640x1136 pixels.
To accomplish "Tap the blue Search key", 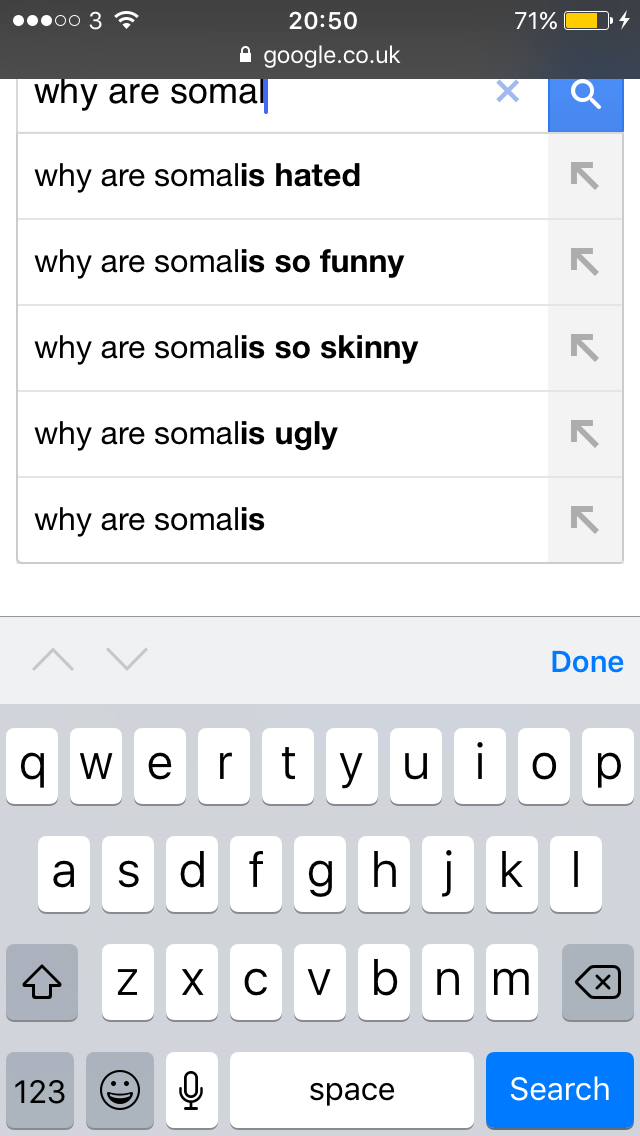I will pos(560,1090).
